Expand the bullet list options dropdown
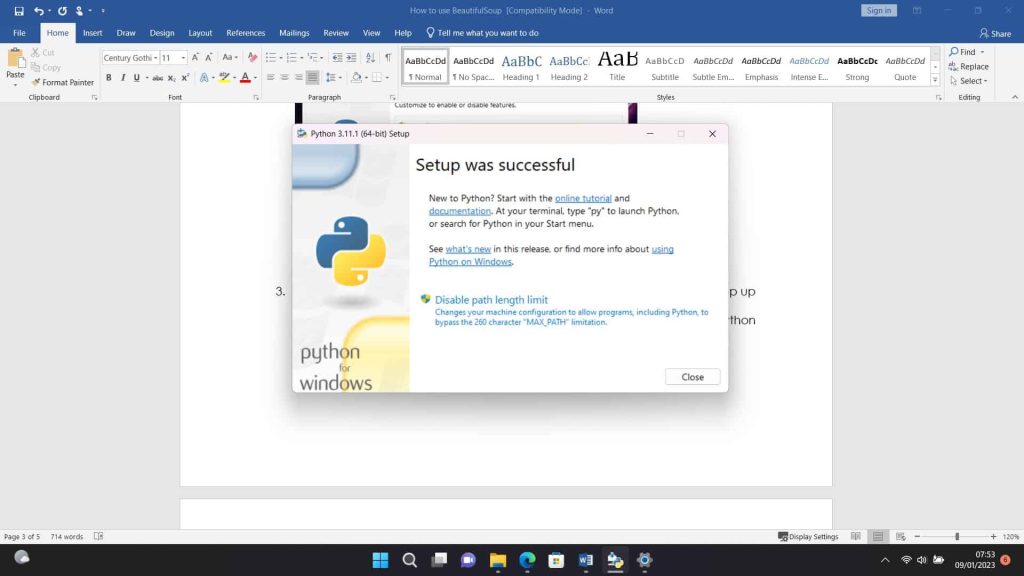The height and width of the screenshot is (576, 1024). click(x=279, y=57)
